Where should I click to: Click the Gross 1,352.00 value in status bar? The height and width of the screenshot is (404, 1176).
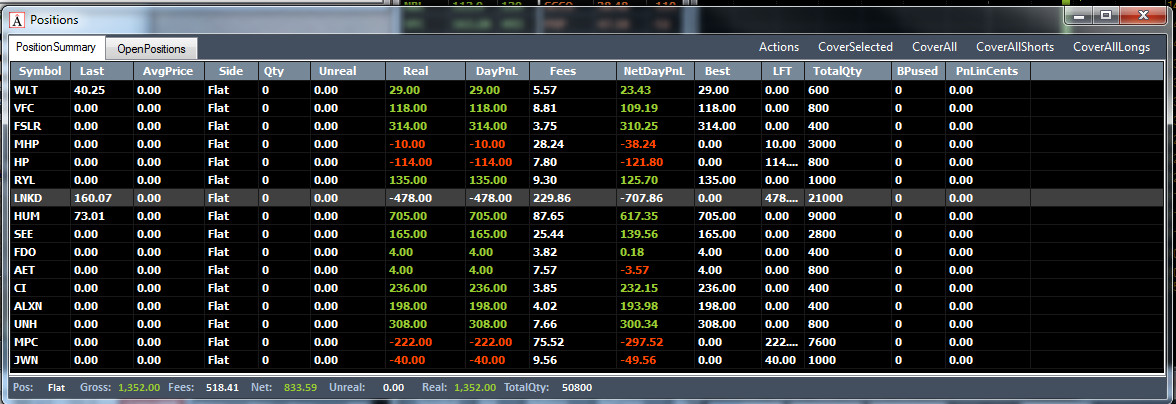(x=140, y=388)
